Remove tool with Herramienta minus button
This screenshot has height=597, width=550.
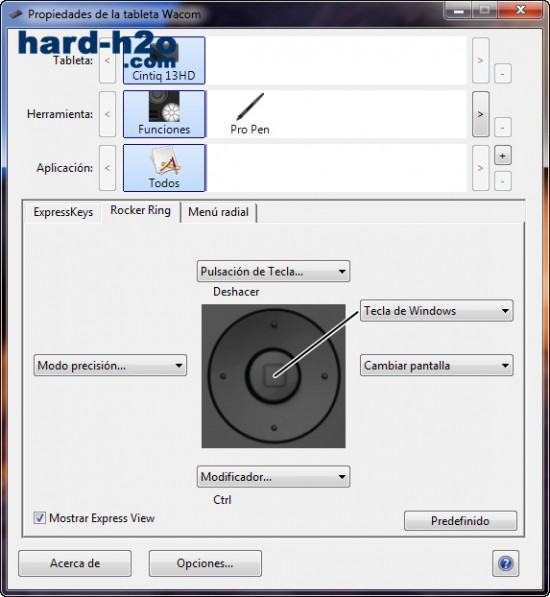tap(502, 128)
